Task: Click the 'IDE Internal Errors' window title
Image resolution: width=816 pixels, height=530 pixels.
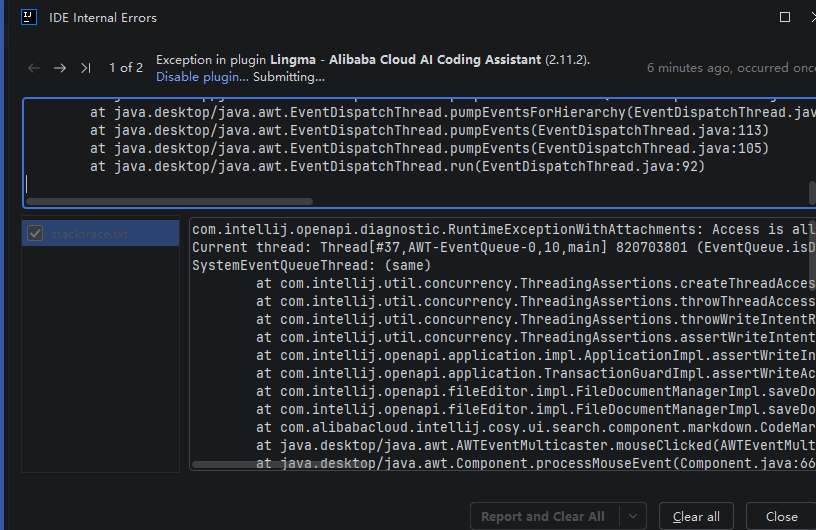Action: click(103, 18)
